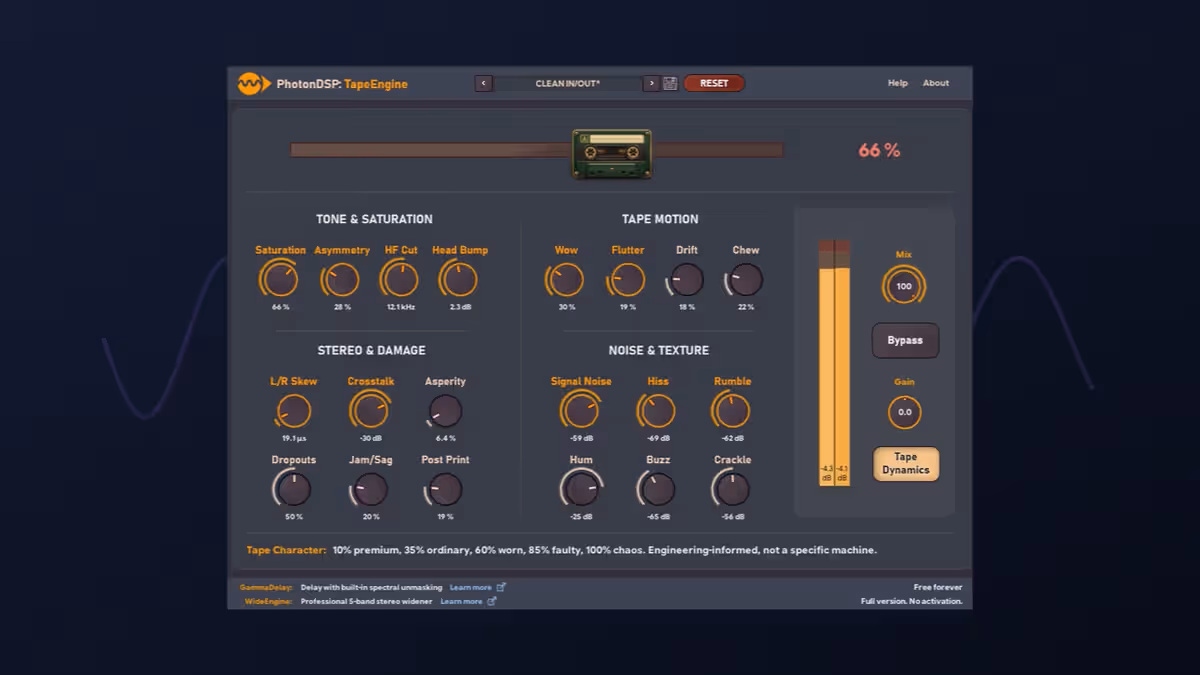Click the Jam/Sag knob
This screenshot has width=1200, height=675.
[x=371, y=489]
